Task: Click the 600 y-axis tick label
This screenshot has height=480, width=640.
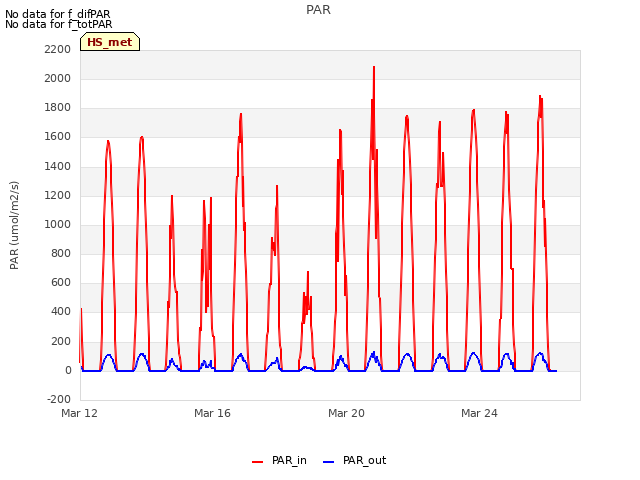Action: (61, 283)
